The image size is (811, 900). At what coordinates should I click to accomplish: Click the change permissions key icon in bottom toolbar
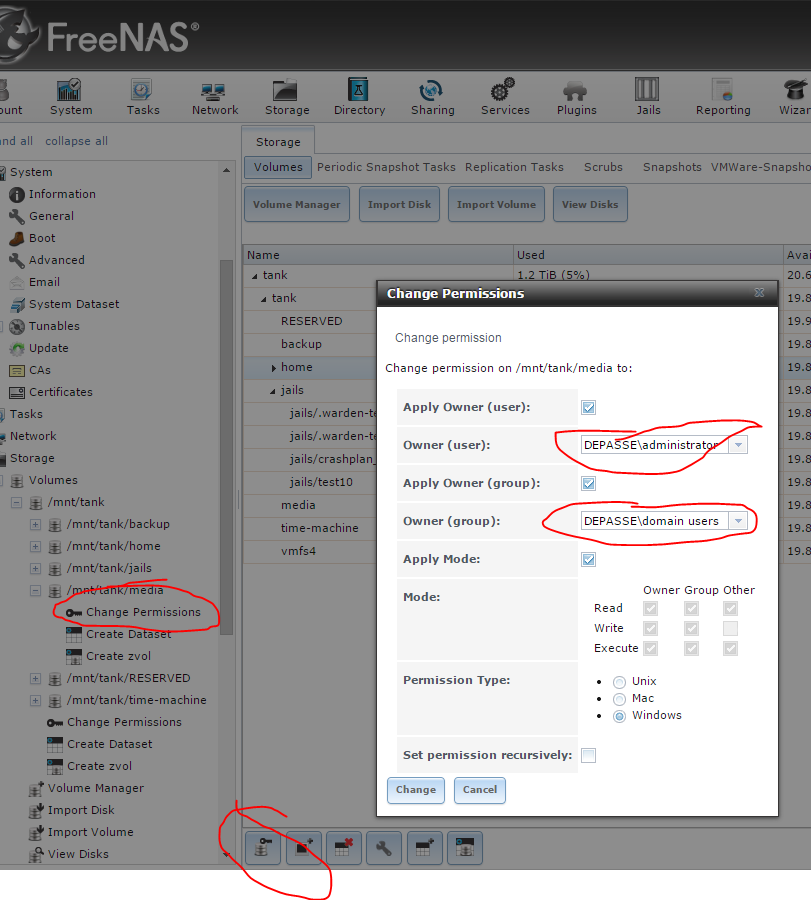tap(263, 848)
